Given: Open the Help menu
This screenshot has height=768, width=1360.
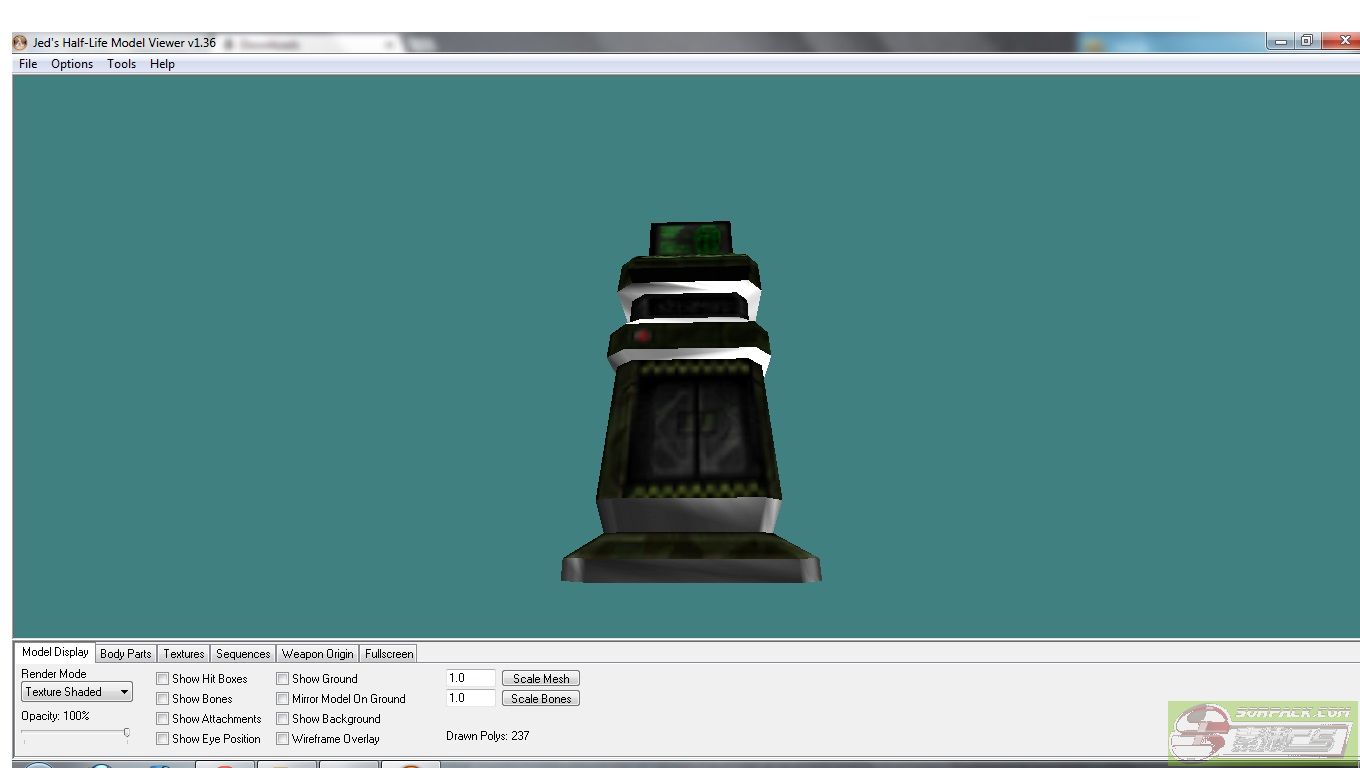Looking at the screenshot, I should (x=162, y=64).
